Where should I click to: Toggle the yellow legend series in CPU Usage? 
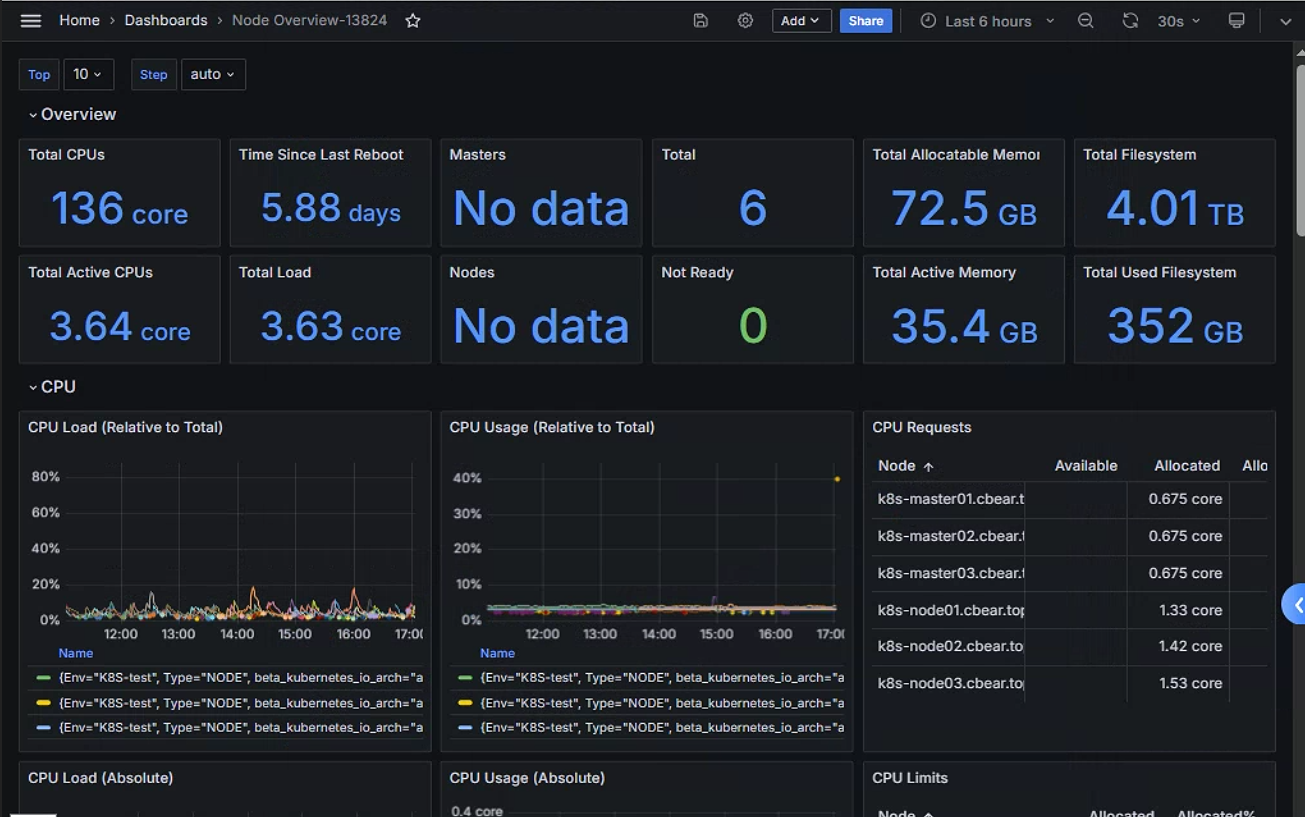point(465,703)
